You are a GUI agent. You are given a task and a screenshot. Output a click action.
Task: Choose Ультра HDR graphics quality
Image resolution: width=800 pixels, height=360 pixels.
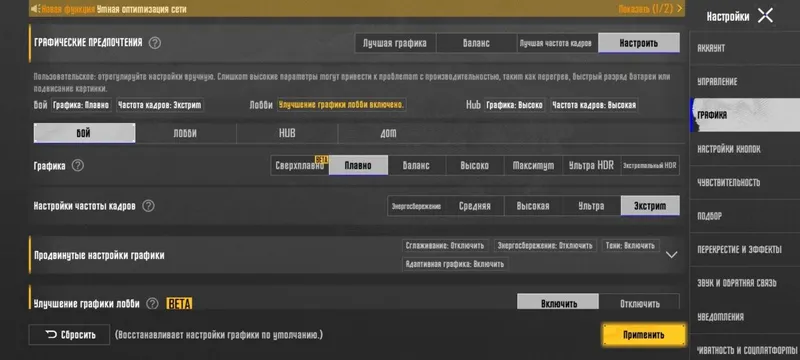pyautogui.click(x=592, y=165)
